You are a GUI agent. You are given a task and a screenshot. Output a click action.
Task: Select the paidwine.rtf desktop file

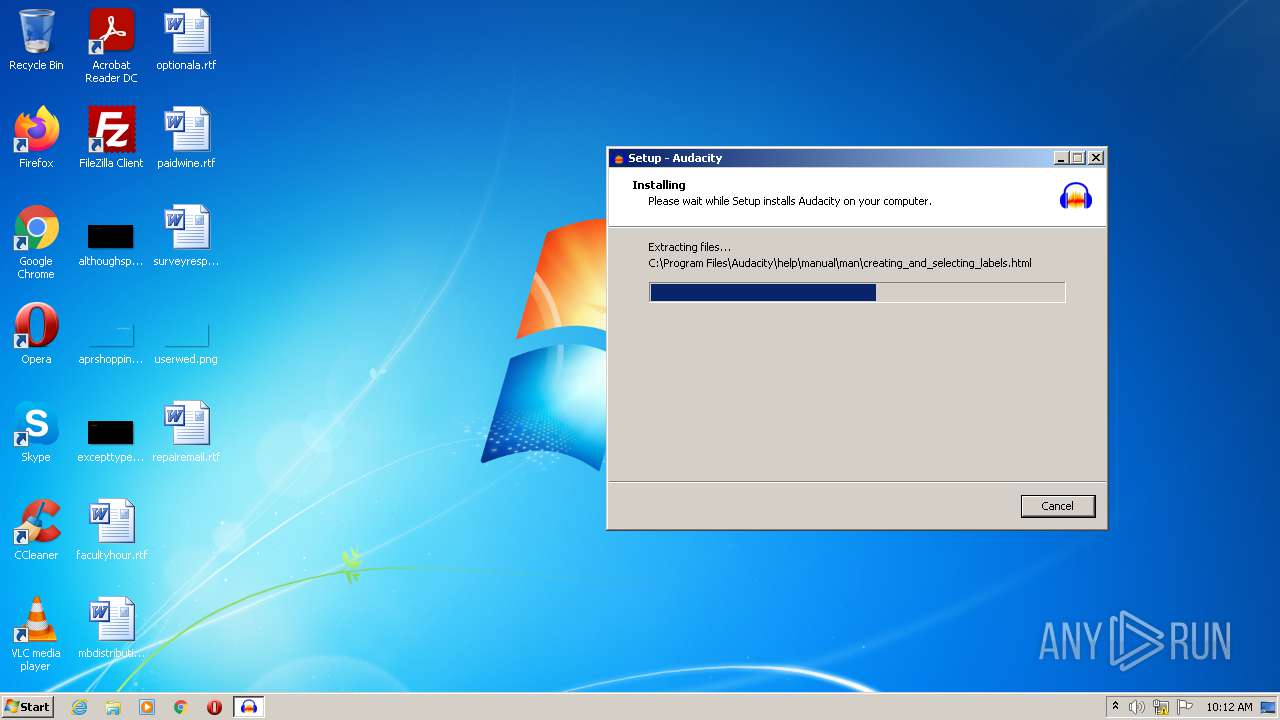(186, 137)
